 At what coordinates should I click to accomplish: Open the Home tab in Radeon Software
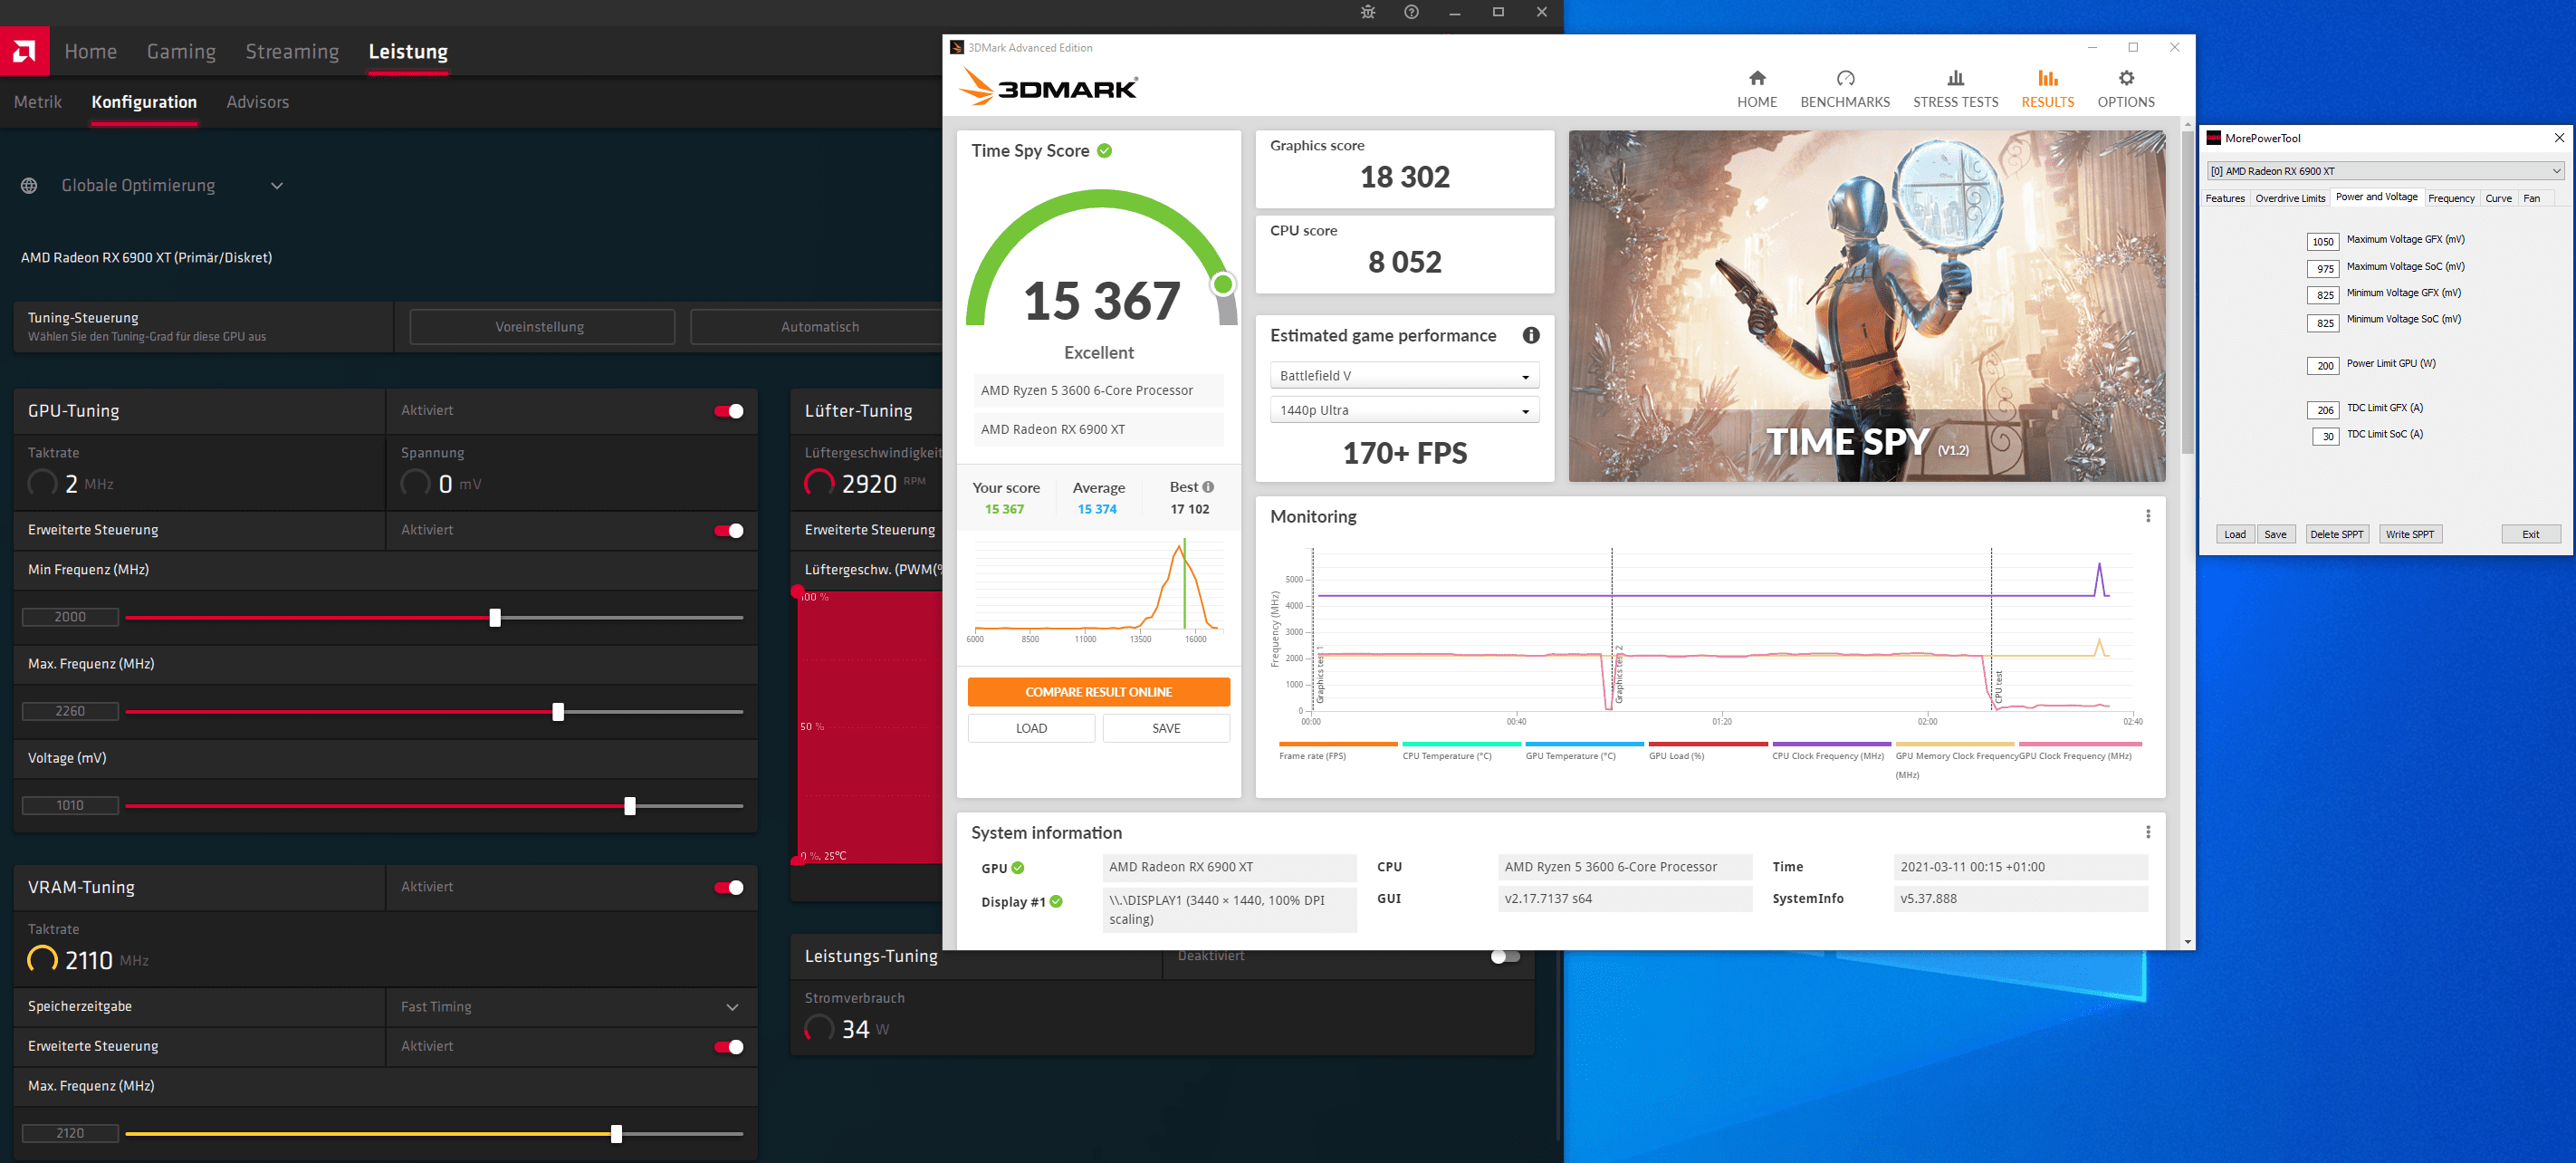[91, 51]
